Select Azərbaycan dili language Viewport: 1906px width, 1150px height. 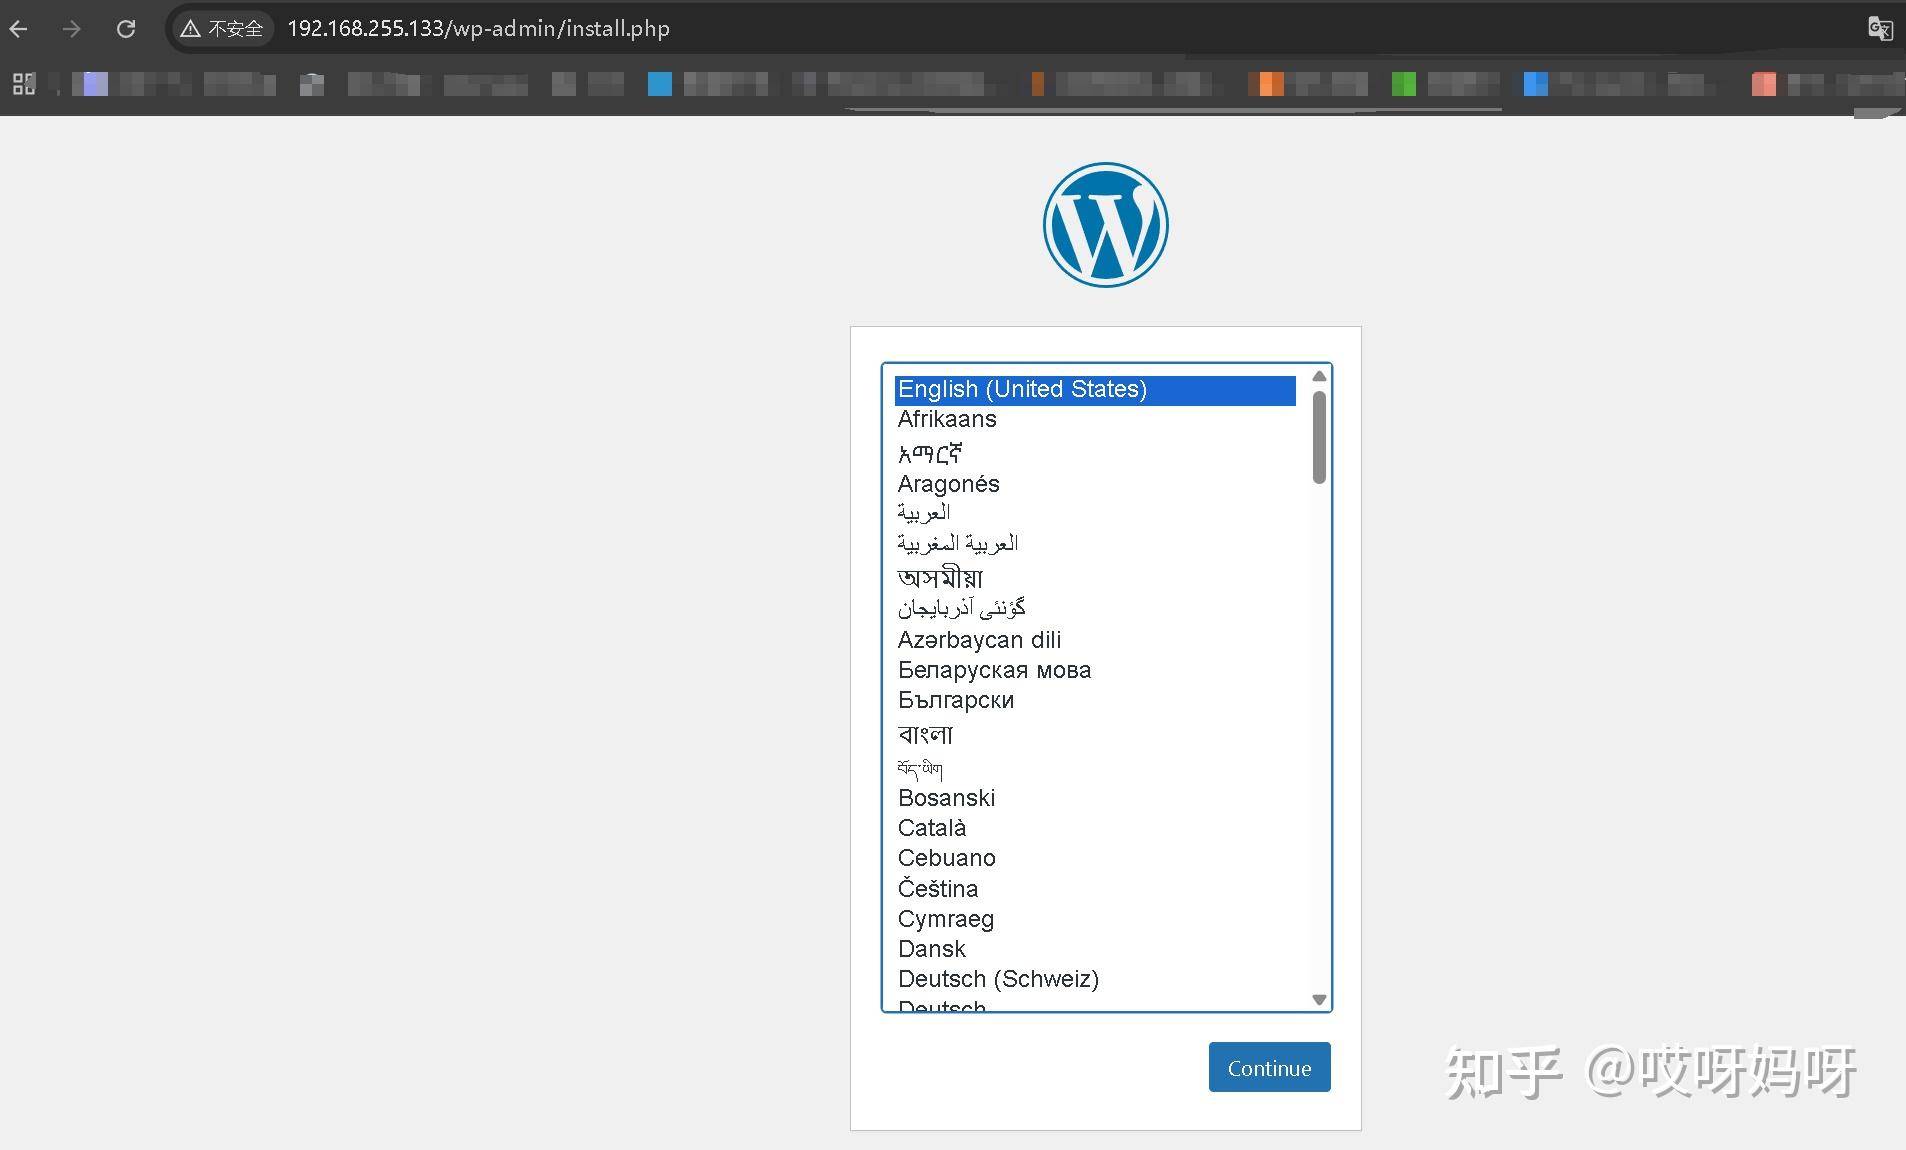coord(1095,640)
